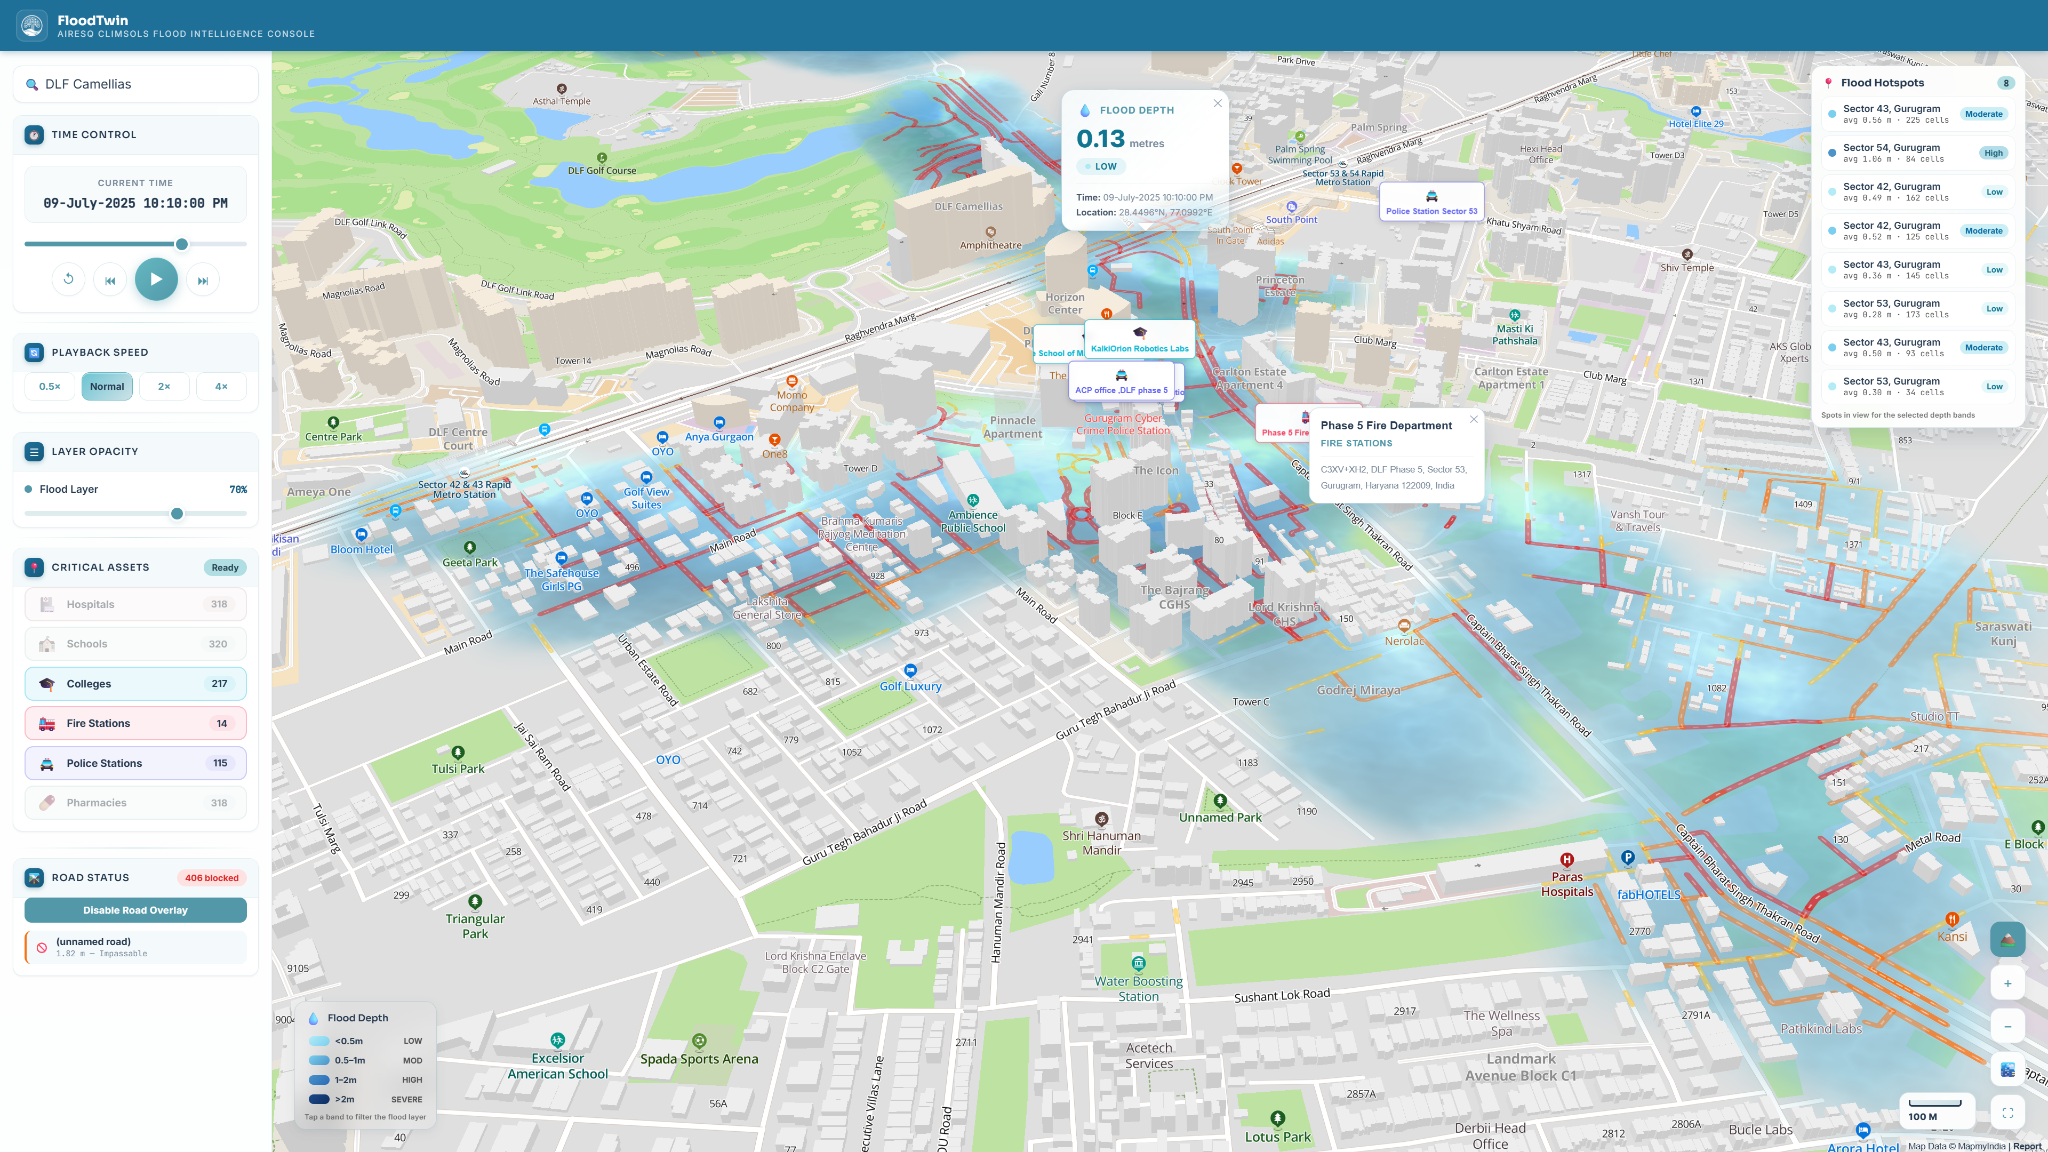
Task: Zoom in on the map
Action: (x=2007, y=984)
